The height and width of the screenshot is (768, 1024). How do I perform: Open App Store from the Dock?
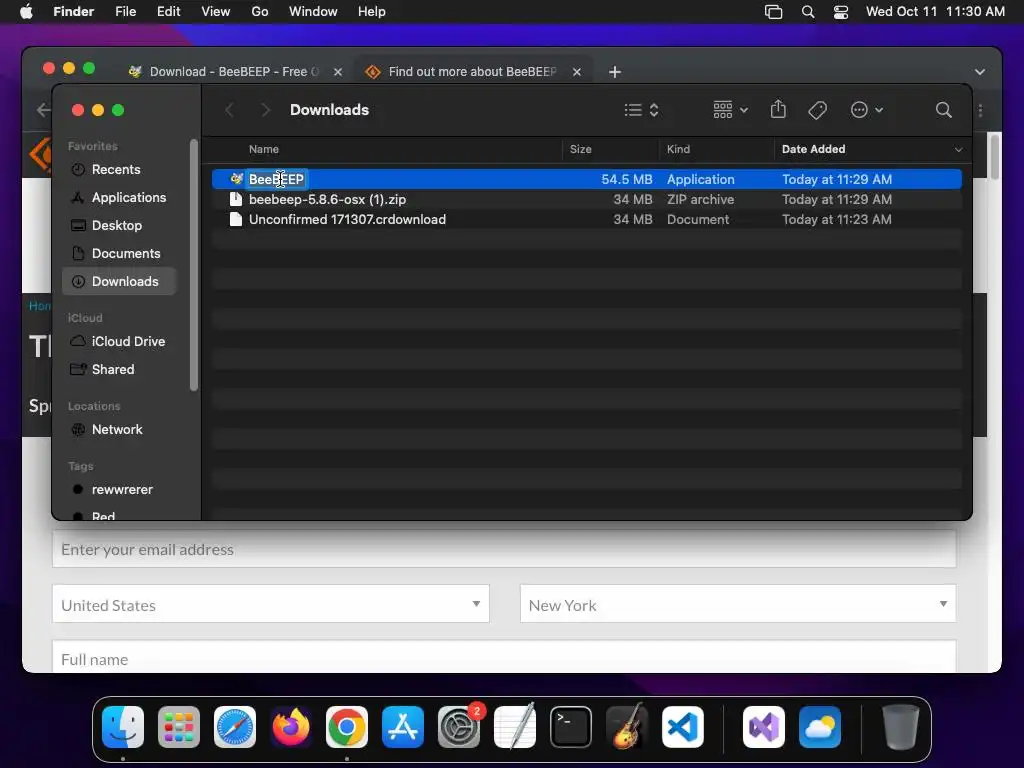pos(403,726)
